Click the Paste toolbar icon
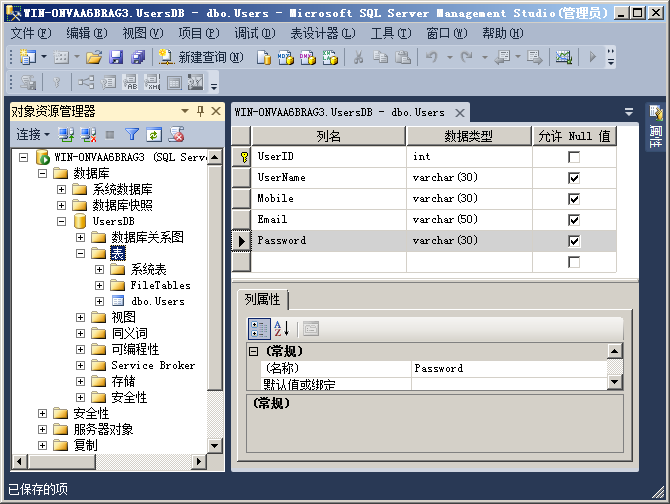The height and width of the screenshot is (504, 670). pos(403,57)
